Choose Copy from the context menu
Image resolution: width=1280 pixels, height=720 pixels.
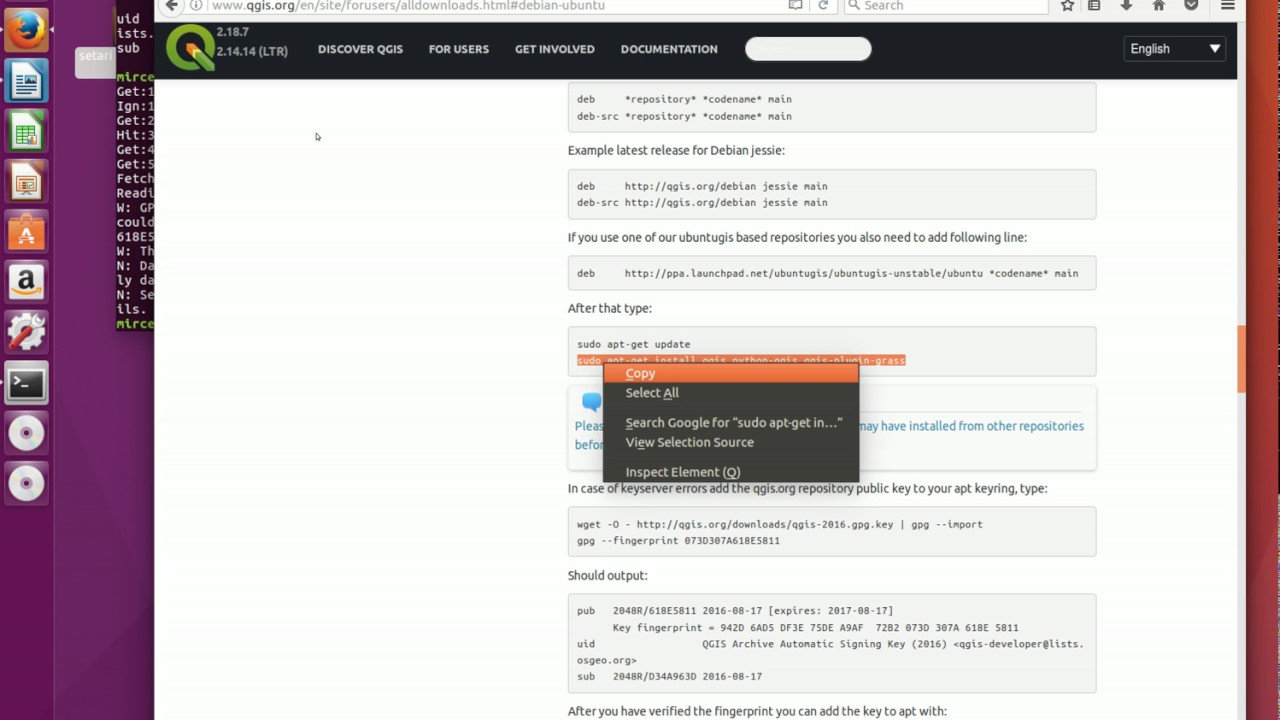[x=731, y=373]
